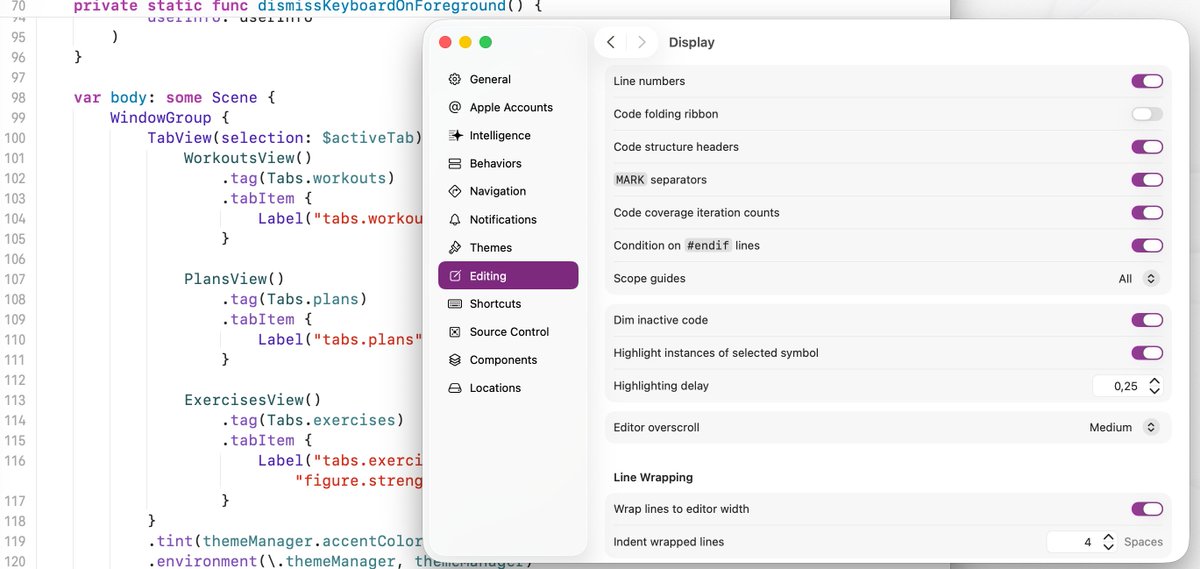This screenshot has height=569, width=1200.
Task: Click the Notifications bell icon
Action: (x=455, y=219)
